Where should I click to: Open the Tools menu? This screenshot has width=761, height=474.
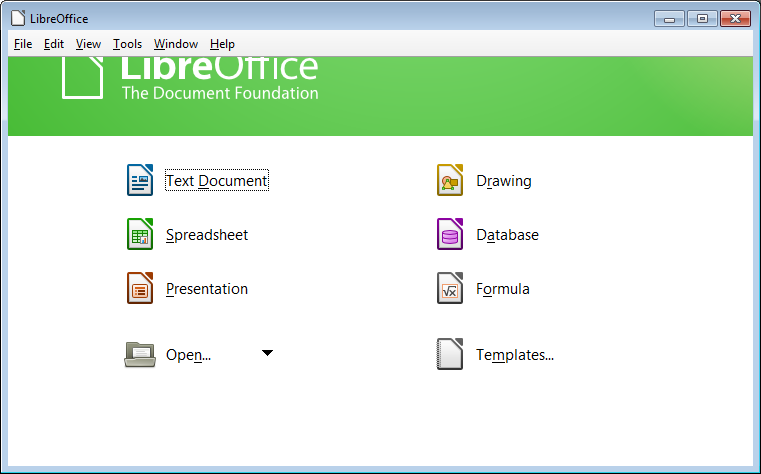pyautogui.click(x=127, y=44)
